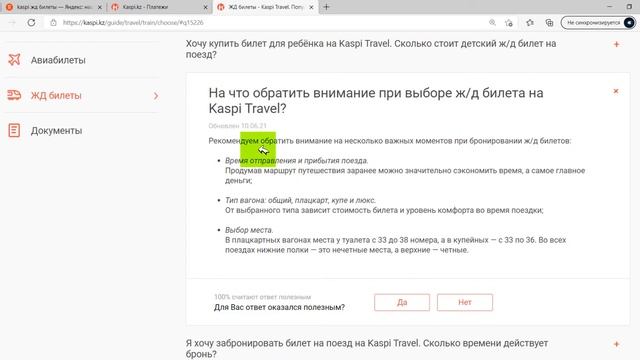Click the address bar URL
This screenshot has width=640, height=360.
point(133,22)
